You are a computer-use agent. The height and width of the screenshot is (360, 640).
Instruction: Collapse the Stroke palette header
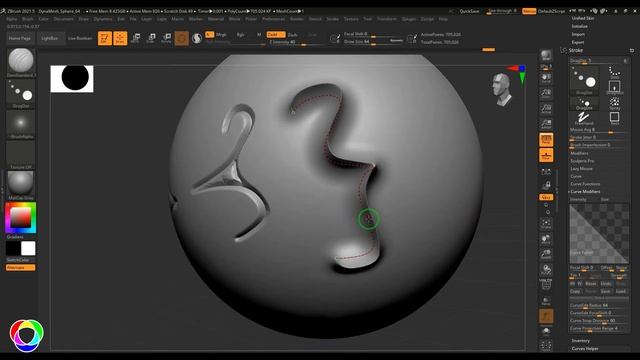[x=576, y=50]
